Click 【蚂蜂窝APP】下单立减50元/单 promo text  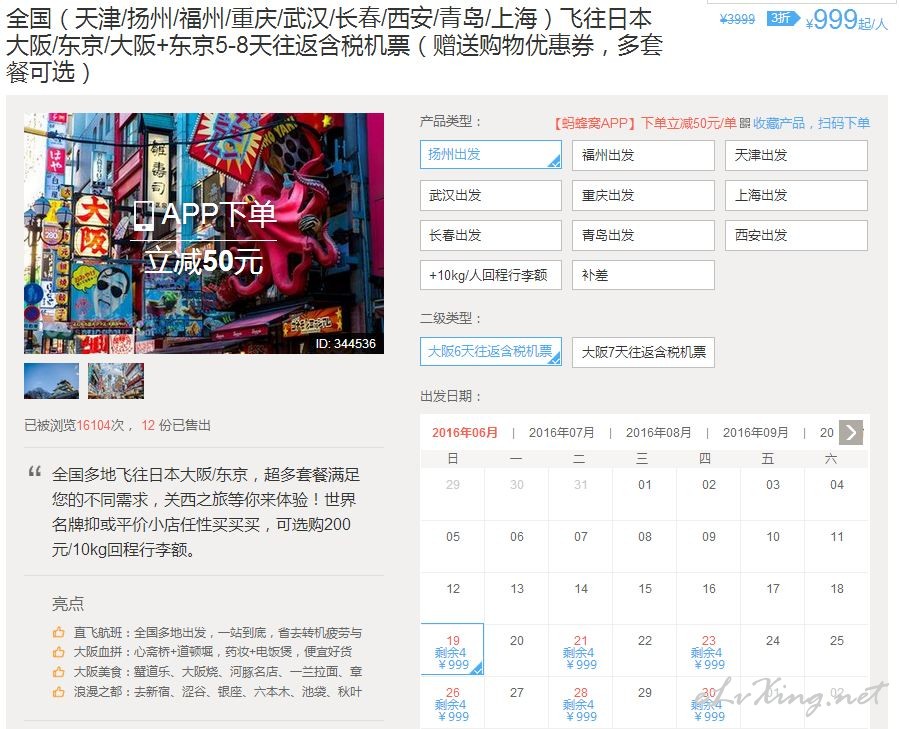click(644, 123)
